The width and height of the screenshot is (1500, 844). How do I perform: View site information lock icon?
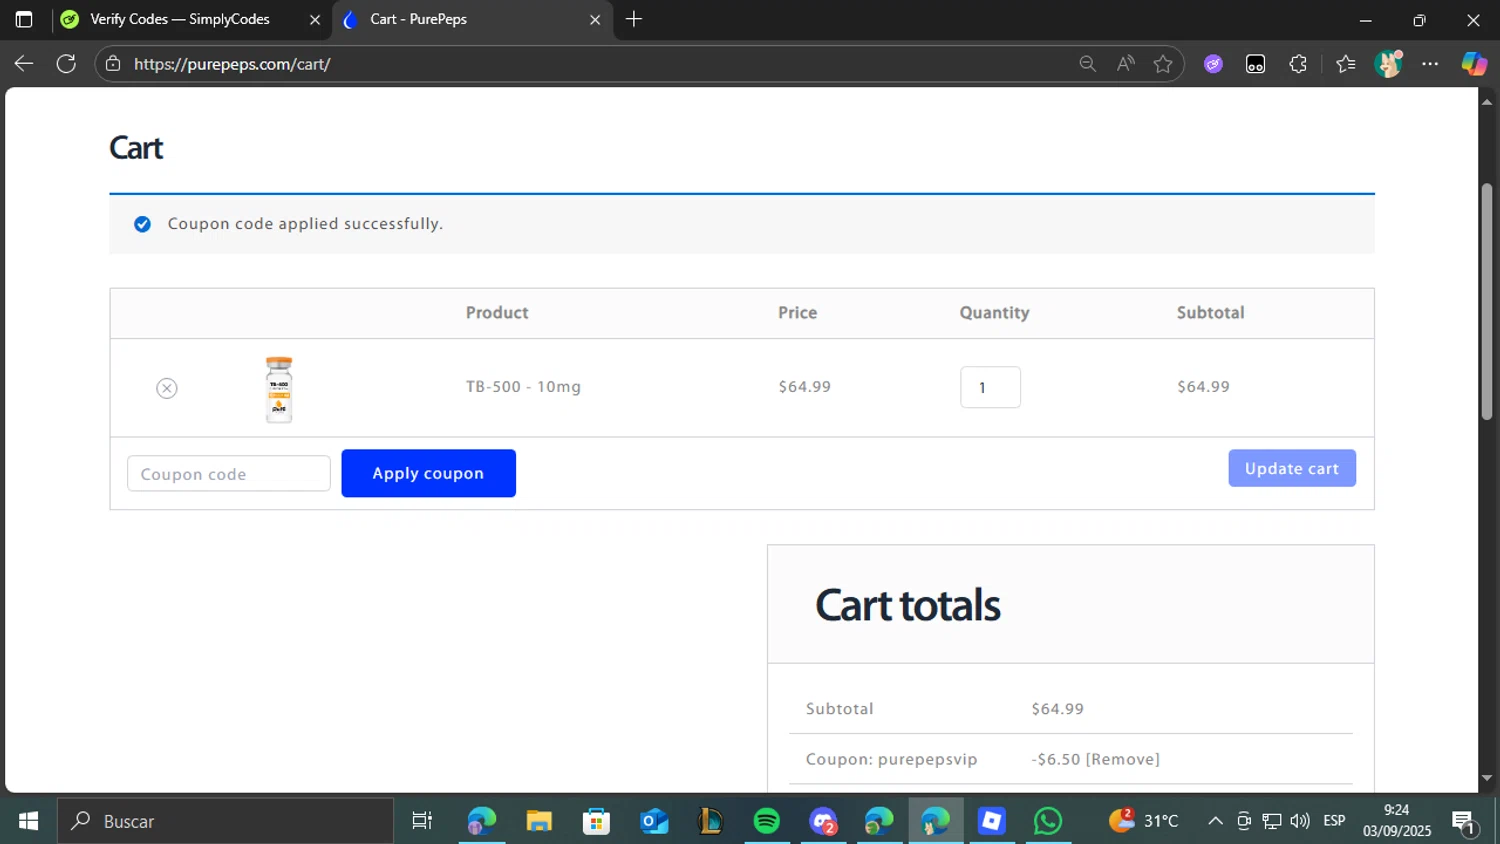point(113,64)
